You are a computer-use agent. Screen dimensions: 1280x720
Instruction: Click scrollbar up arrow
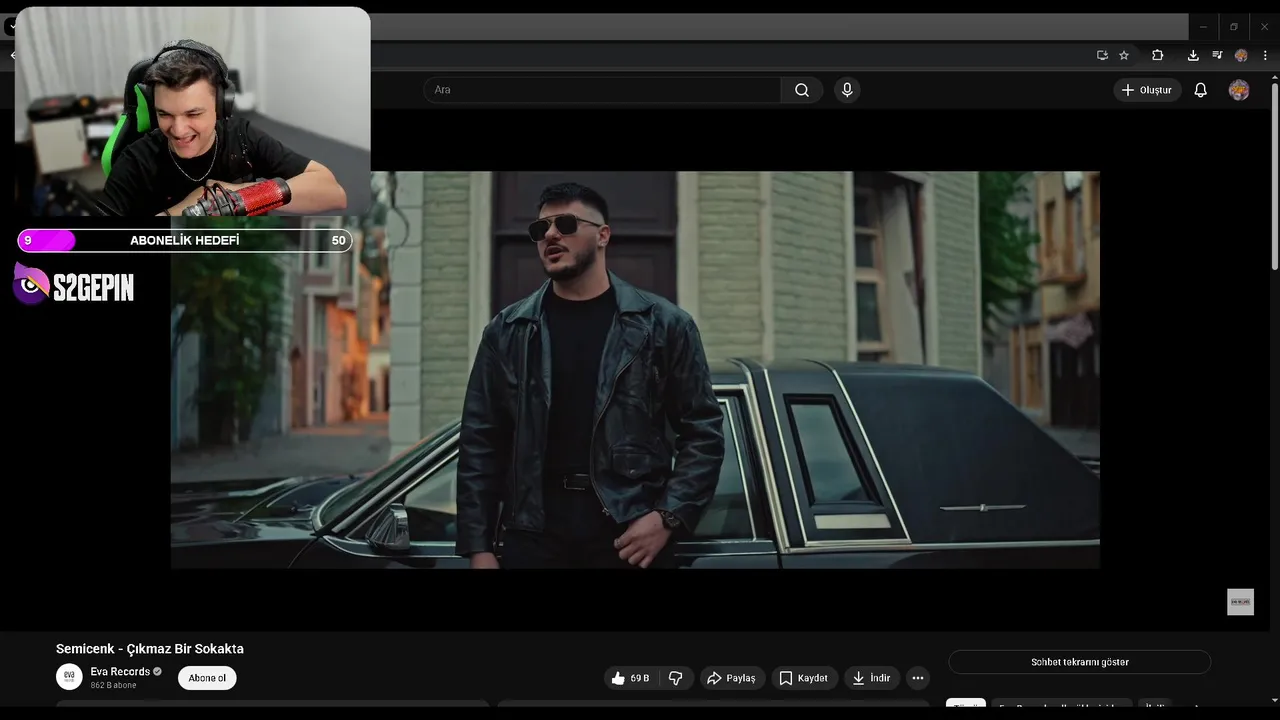(x=1274, y=78)
